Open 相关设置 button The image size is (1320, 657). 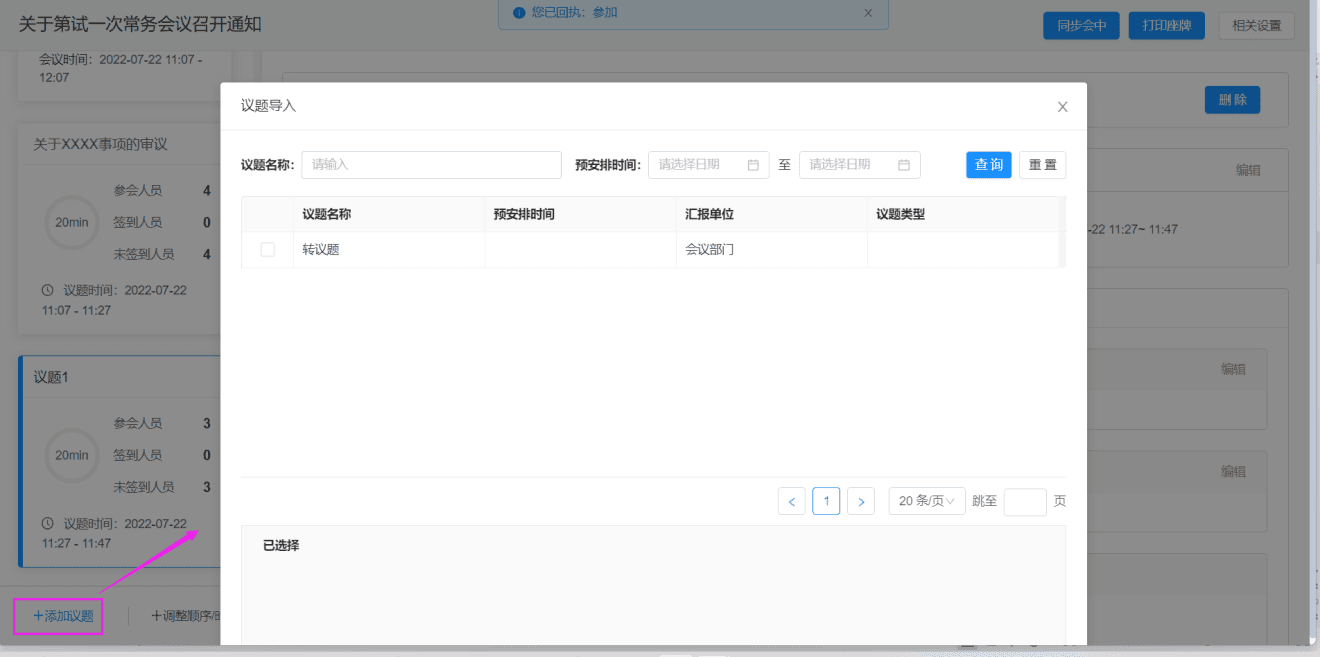1257,26
